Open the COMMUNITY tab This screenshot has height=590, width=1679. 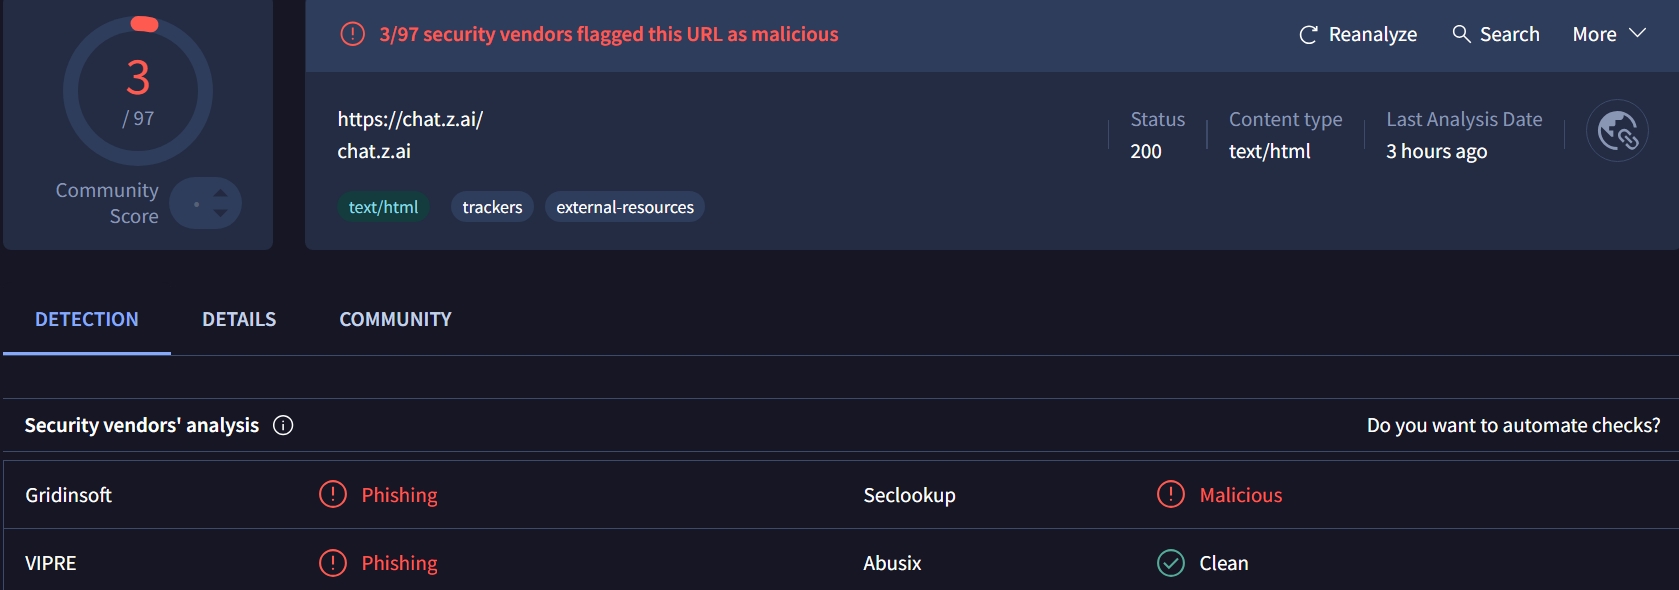click(395, 319)
